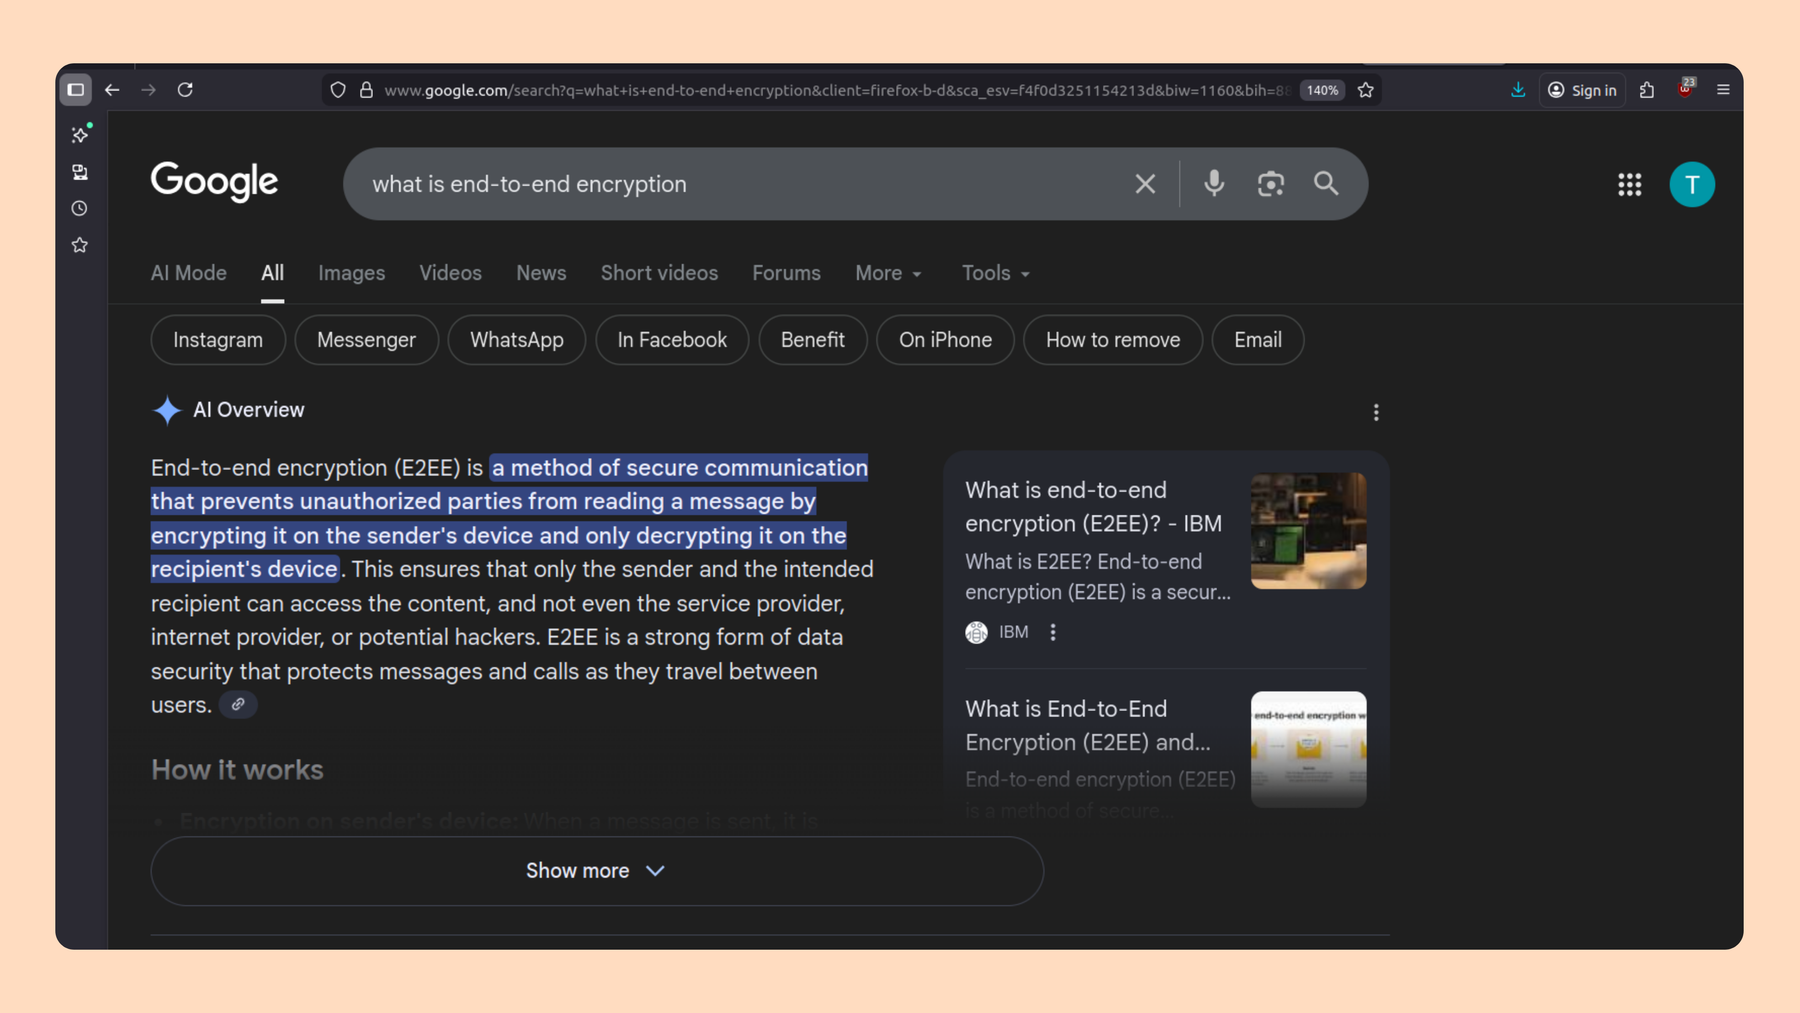The height and width of the screenshot is (1013, 1800).
Task: Refine search with How to remove chip
Action: [1113, 340]
